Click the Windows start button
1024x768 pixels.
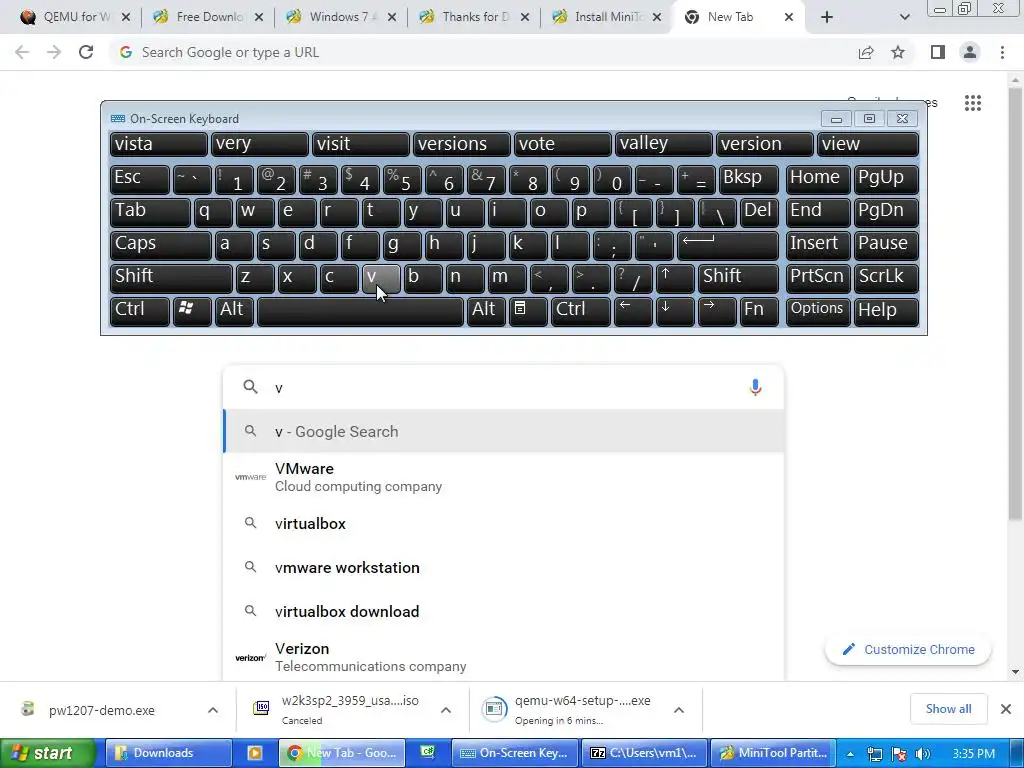click(x=47, y=753)
